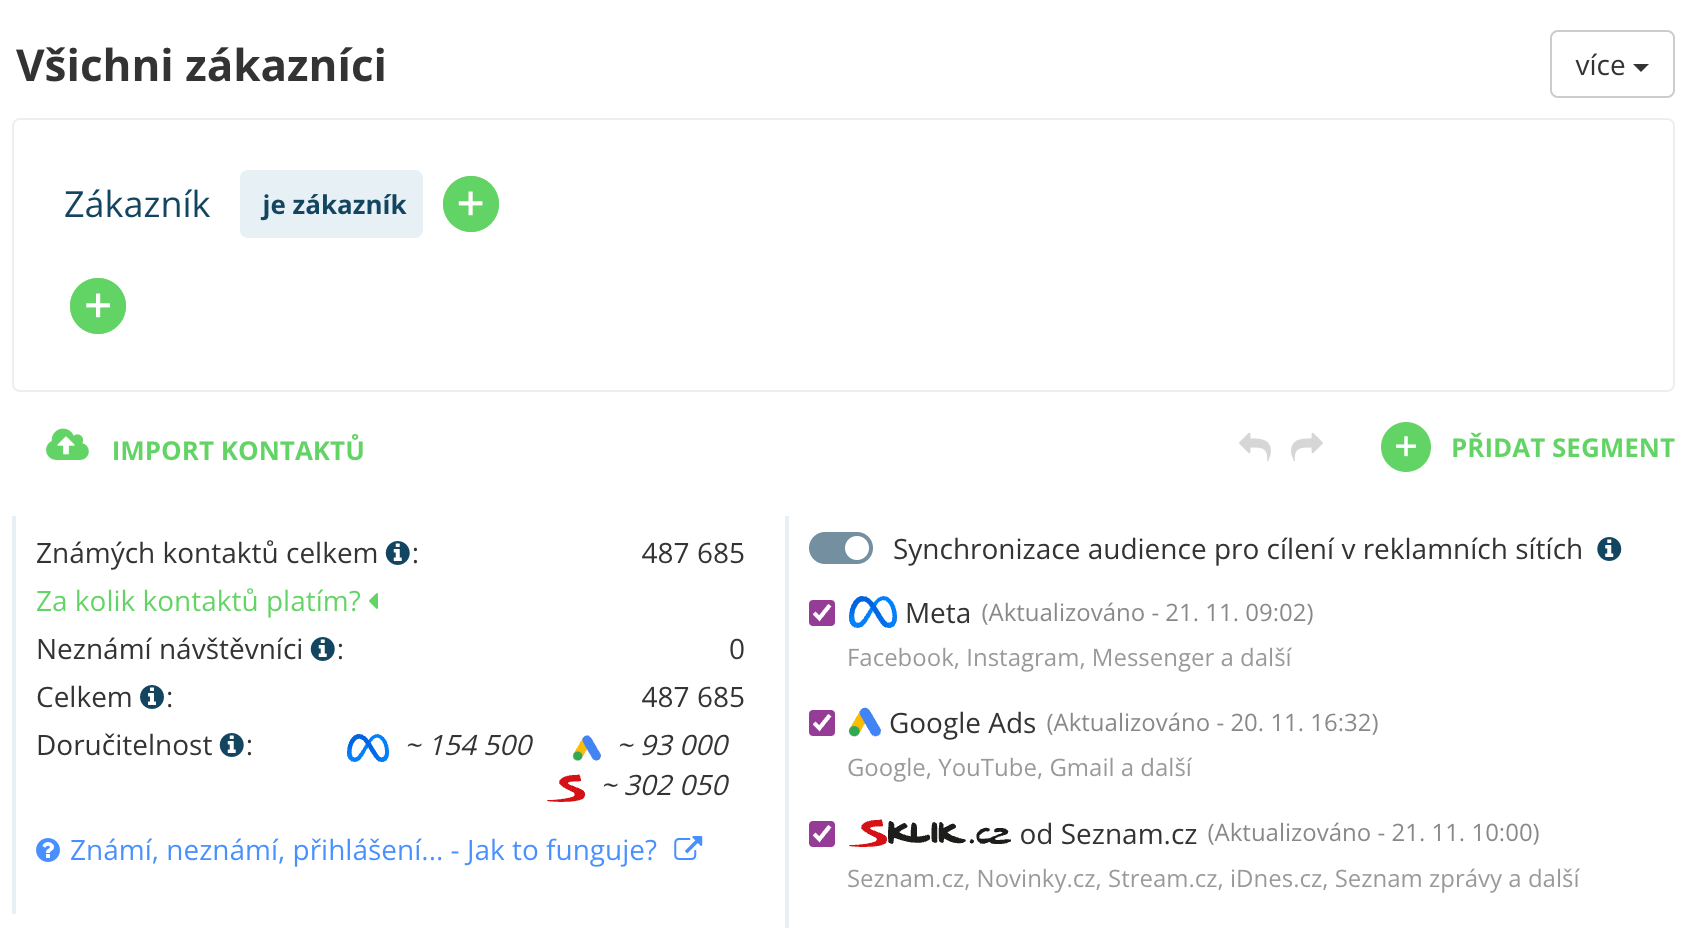Screen dimensions: 1690x928
Task: Uncheck the Google Ads checkbox
Action: click(822, 722)
